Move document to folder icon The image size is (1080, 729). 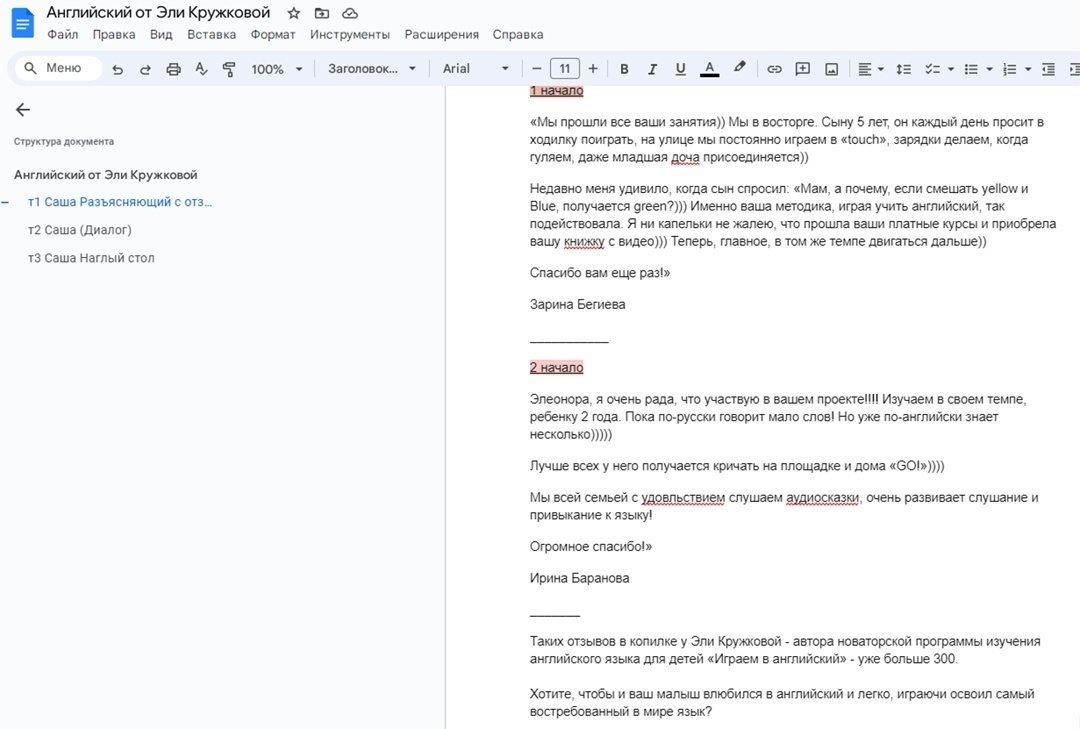tap(322, 13)
